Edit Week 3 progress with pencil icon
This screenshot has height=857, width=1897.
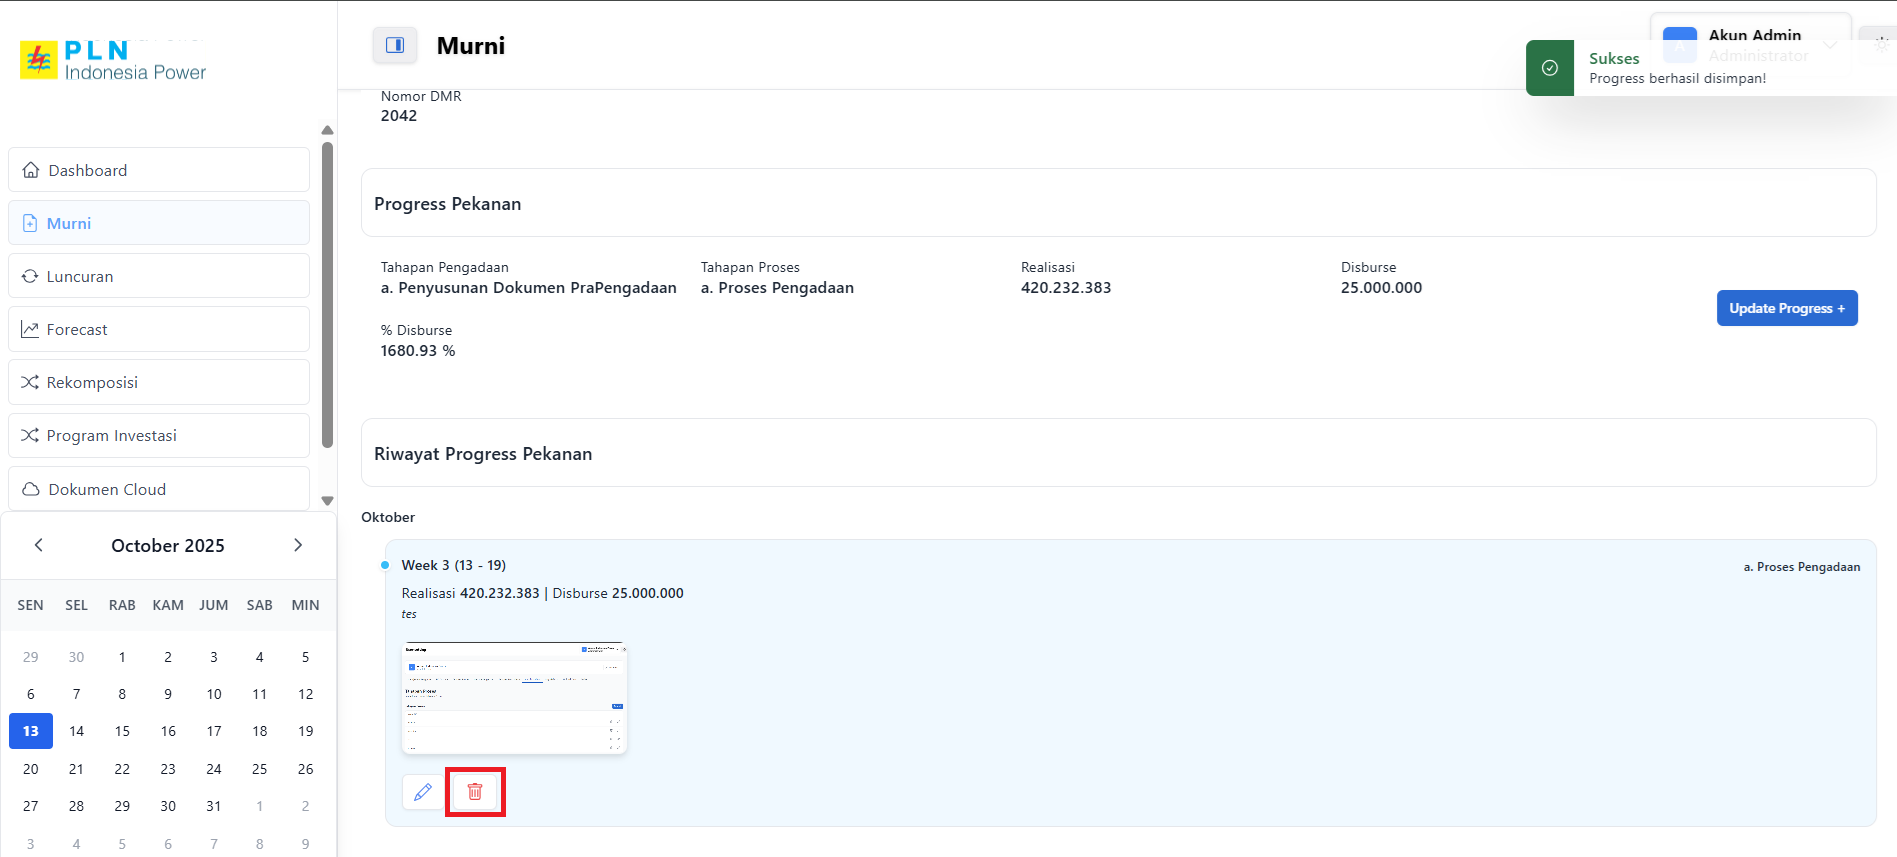423,792
